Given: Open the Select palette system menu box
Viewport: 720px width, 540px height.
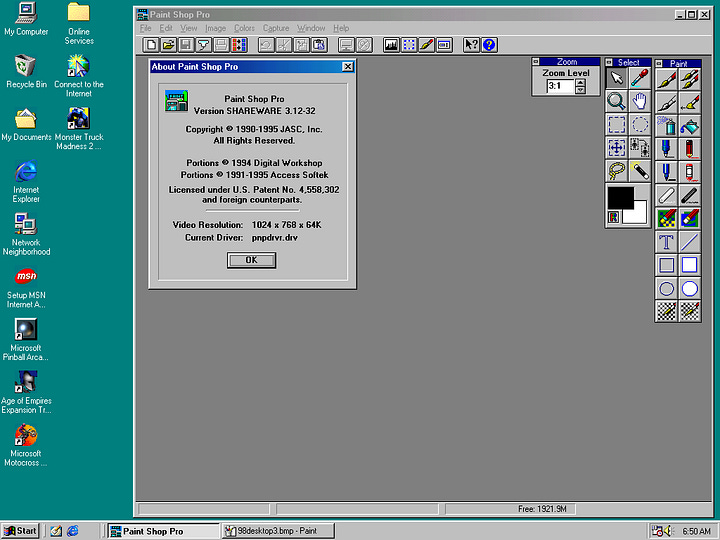Looking at the screenshot, I should click(x=609, y=62).
